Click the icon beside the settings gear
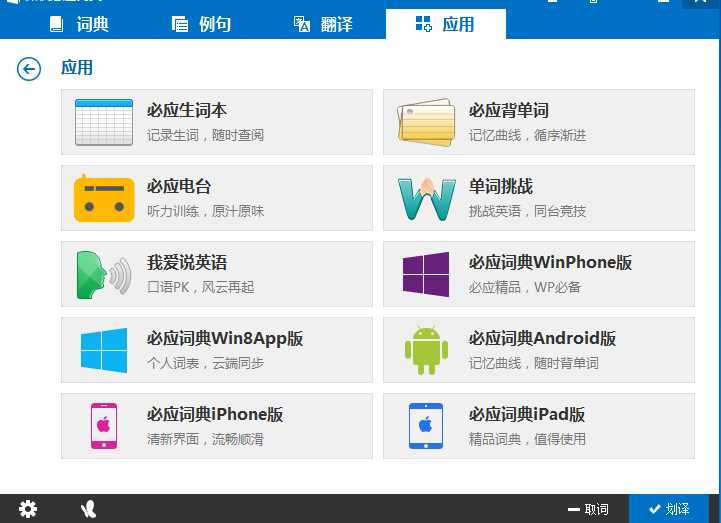Viewport: 721px width, 523px height. click(x=88, y=509)
